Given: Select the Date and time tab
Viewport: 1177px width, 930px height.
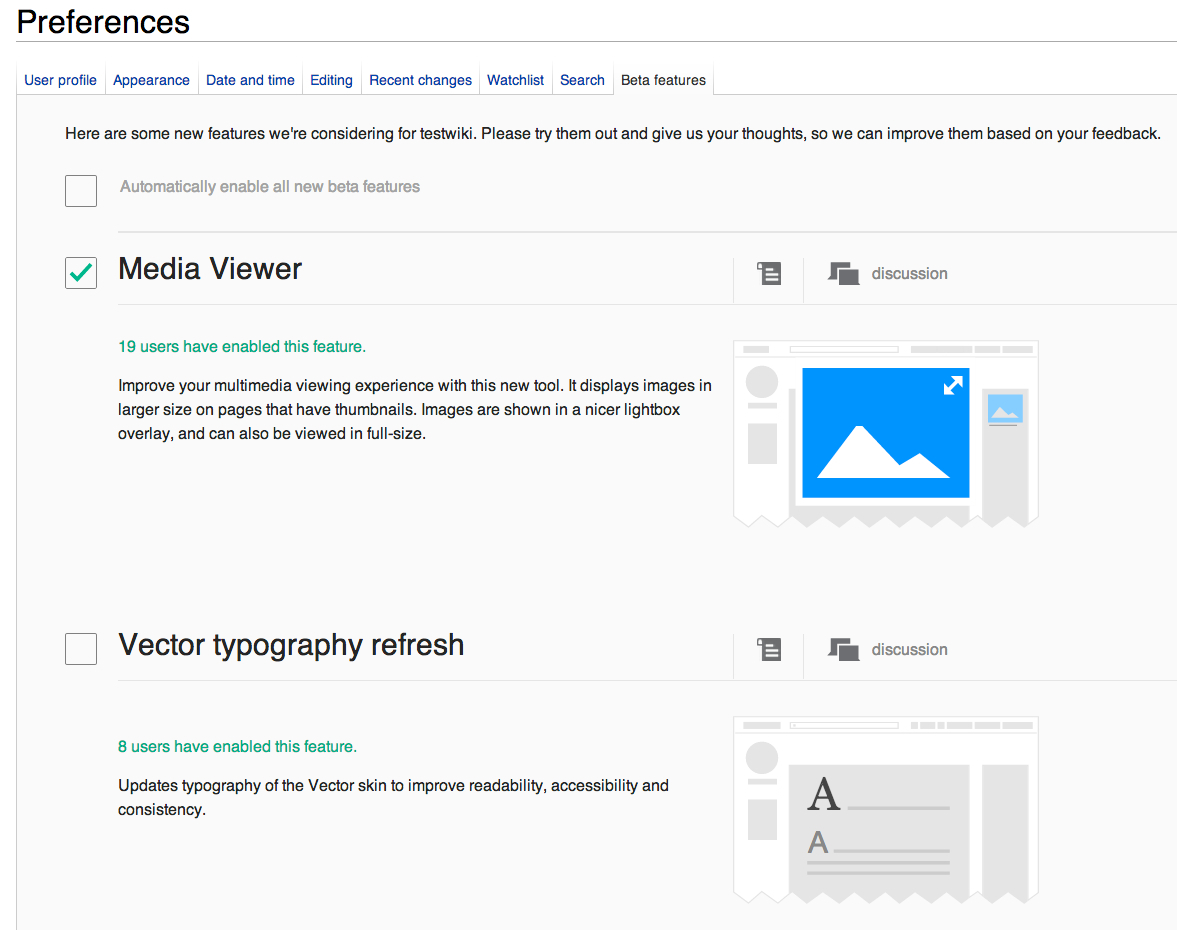Looking at the screenshot, I should 249,80.
